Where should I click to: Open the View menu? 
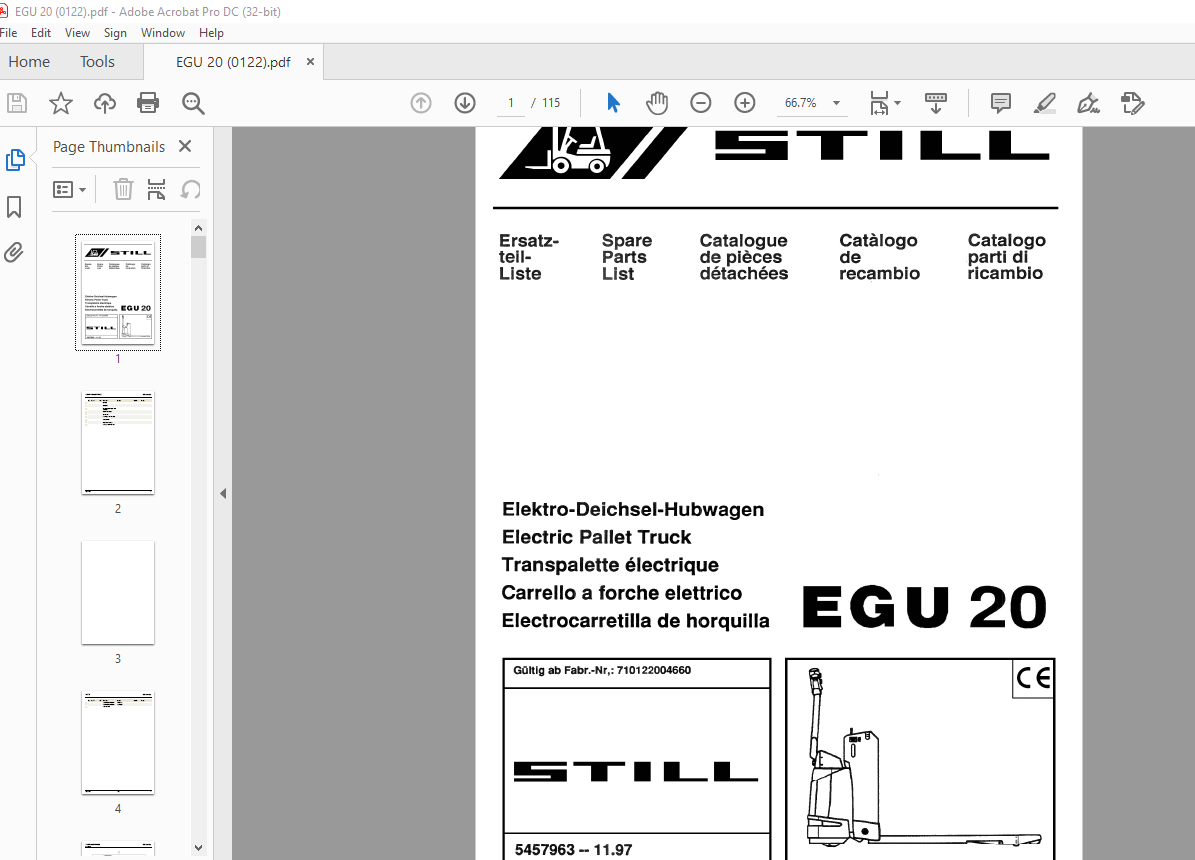pyautogui.click(x=77, y=33)
